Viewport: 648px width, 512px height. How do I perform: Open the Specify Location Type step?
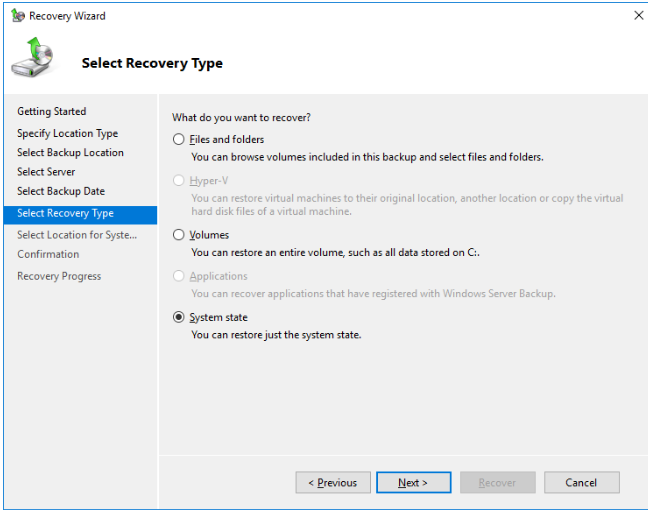(x=67, y=133)
